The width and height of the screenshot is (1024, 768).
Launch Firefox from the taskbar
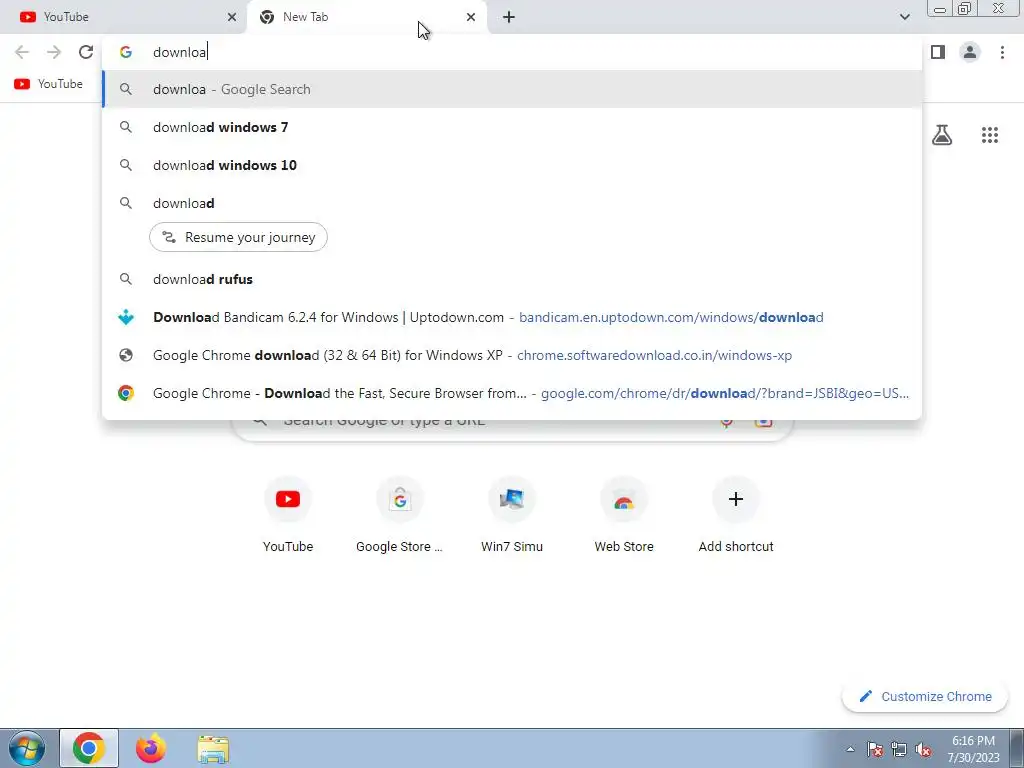pos(151,748)
